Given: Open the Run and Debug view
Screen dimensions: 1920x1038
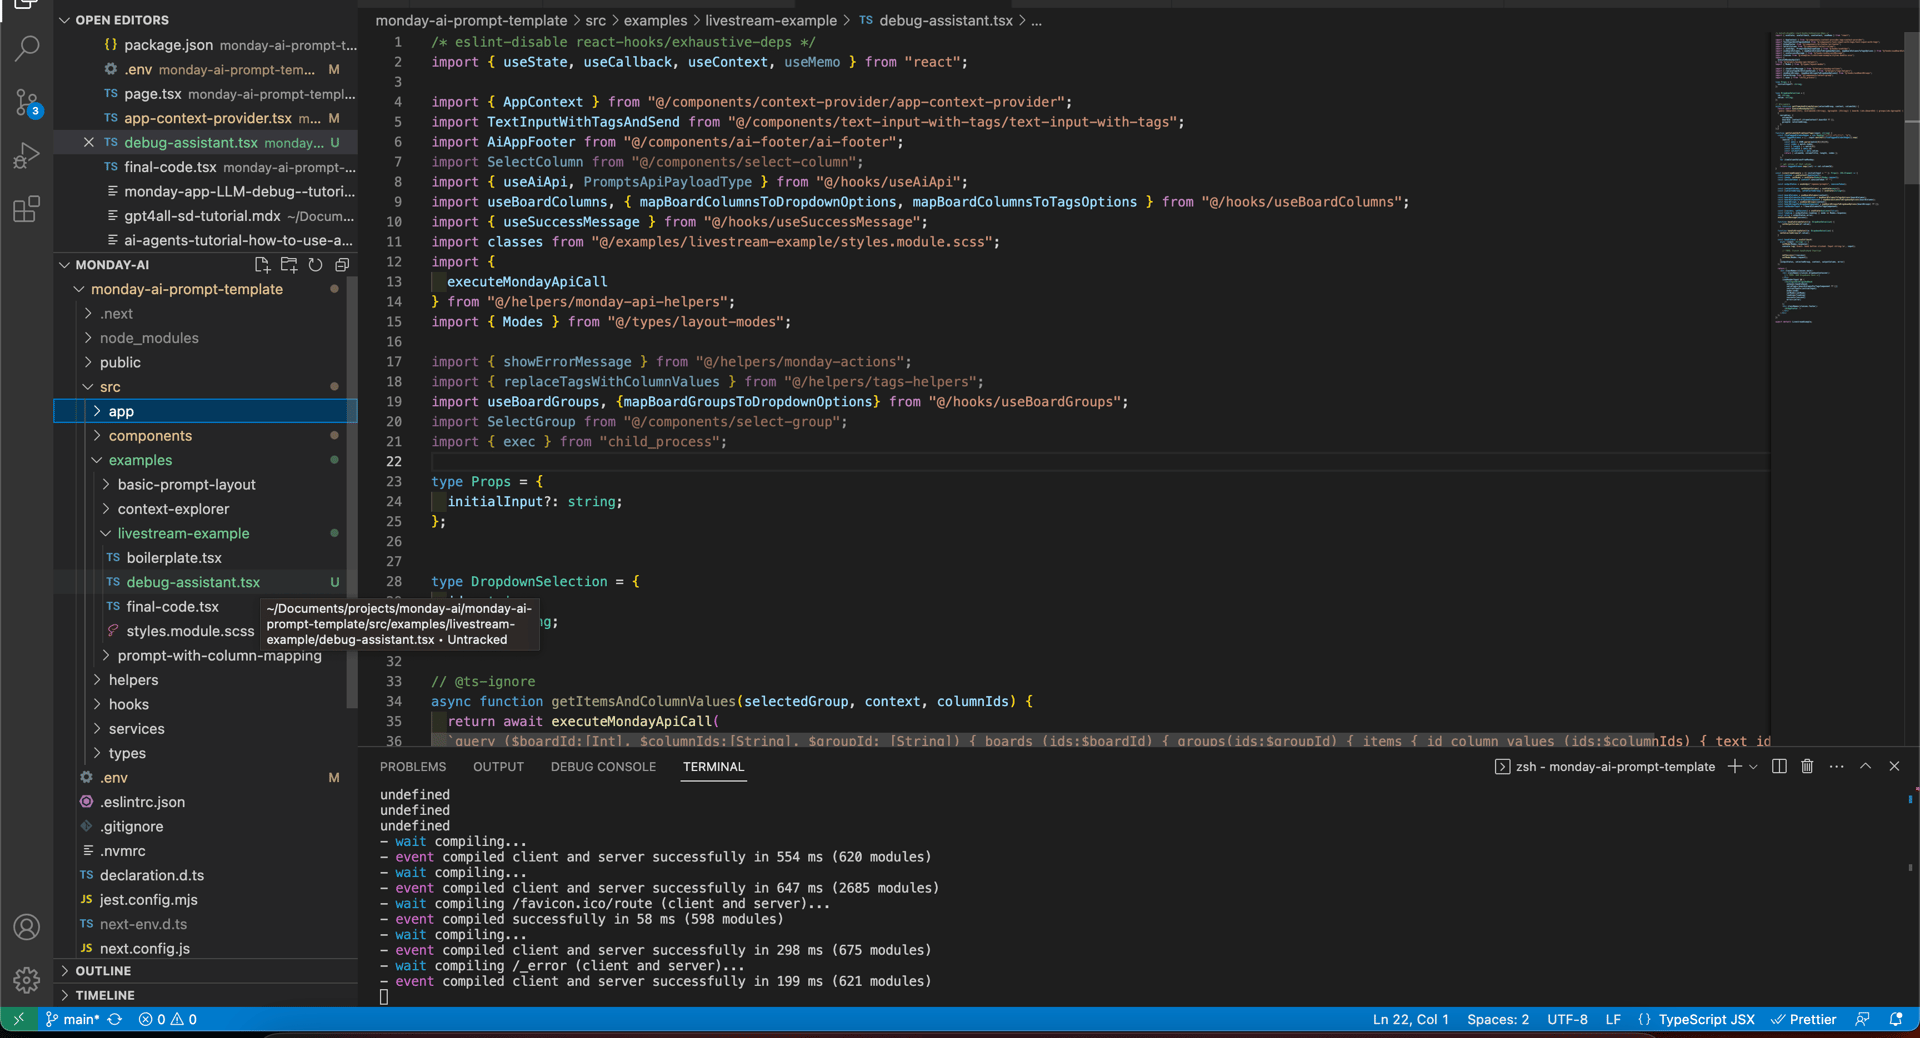Looking at the screenshot, I should click(x=27, y=156).
